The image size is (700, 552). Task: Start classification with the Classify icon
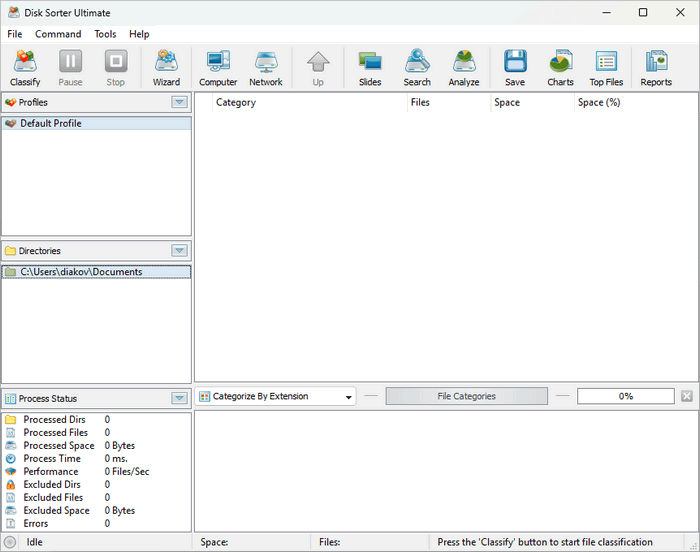coord(25,61)
